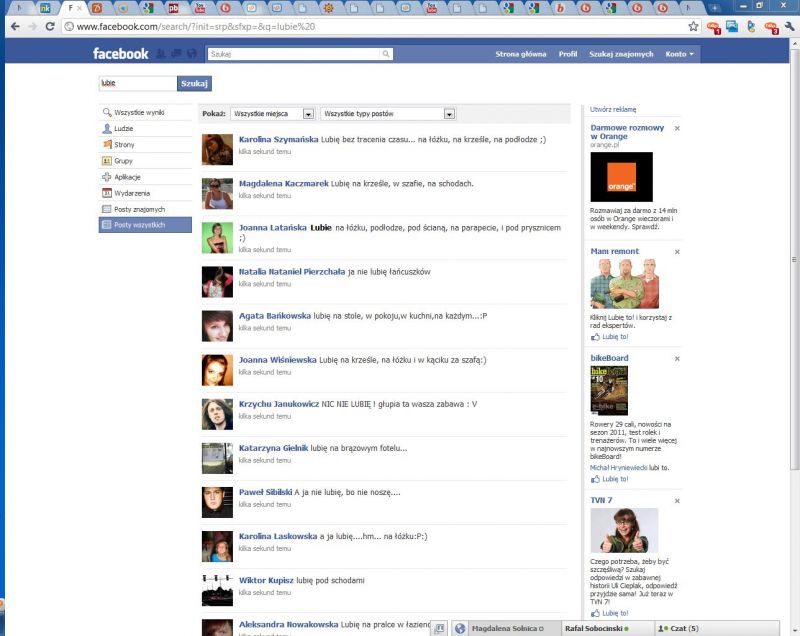Open the Orange logo ad image

621,177
